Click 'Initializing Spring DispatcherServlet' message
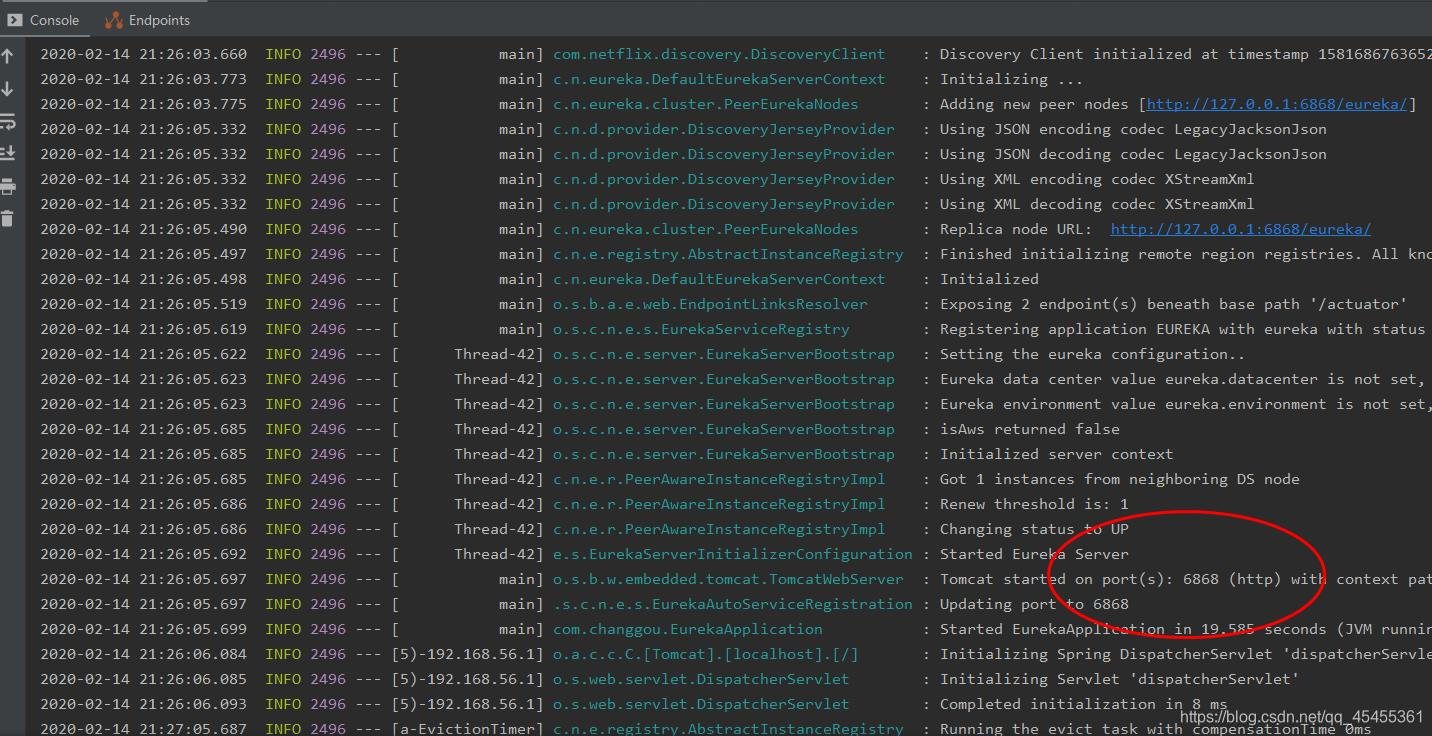The width and height of the screenshot is (1432, 736). [x=1185, y=654]
